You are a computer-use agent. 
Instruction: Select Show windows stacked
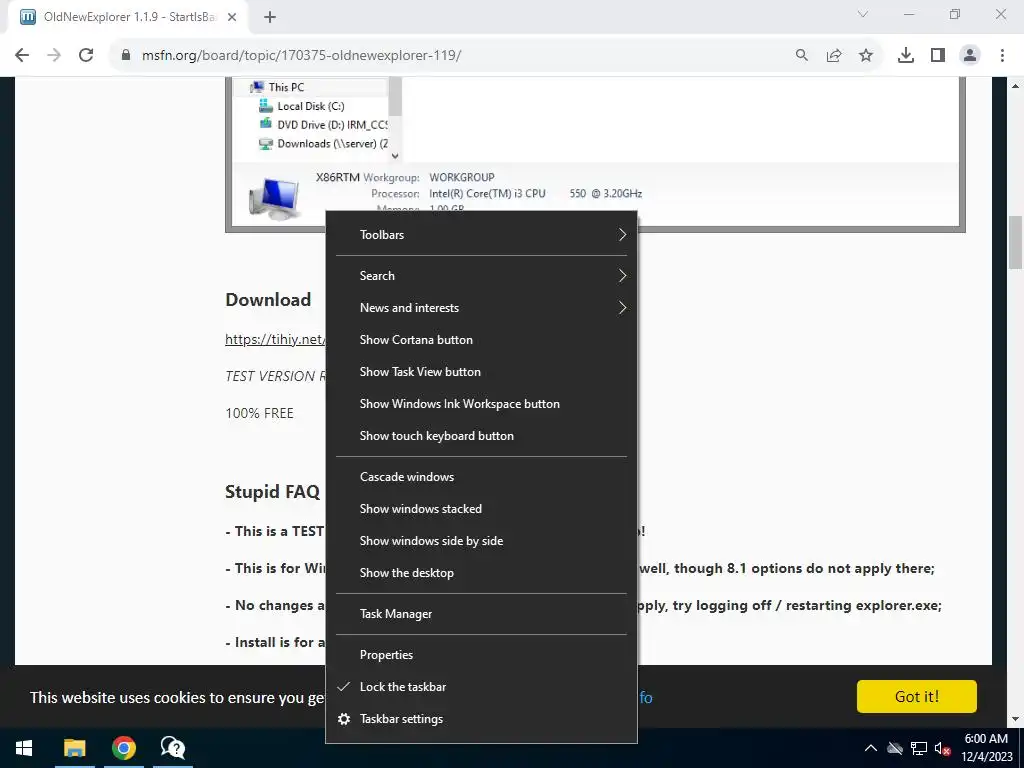(x=481, y=509)
